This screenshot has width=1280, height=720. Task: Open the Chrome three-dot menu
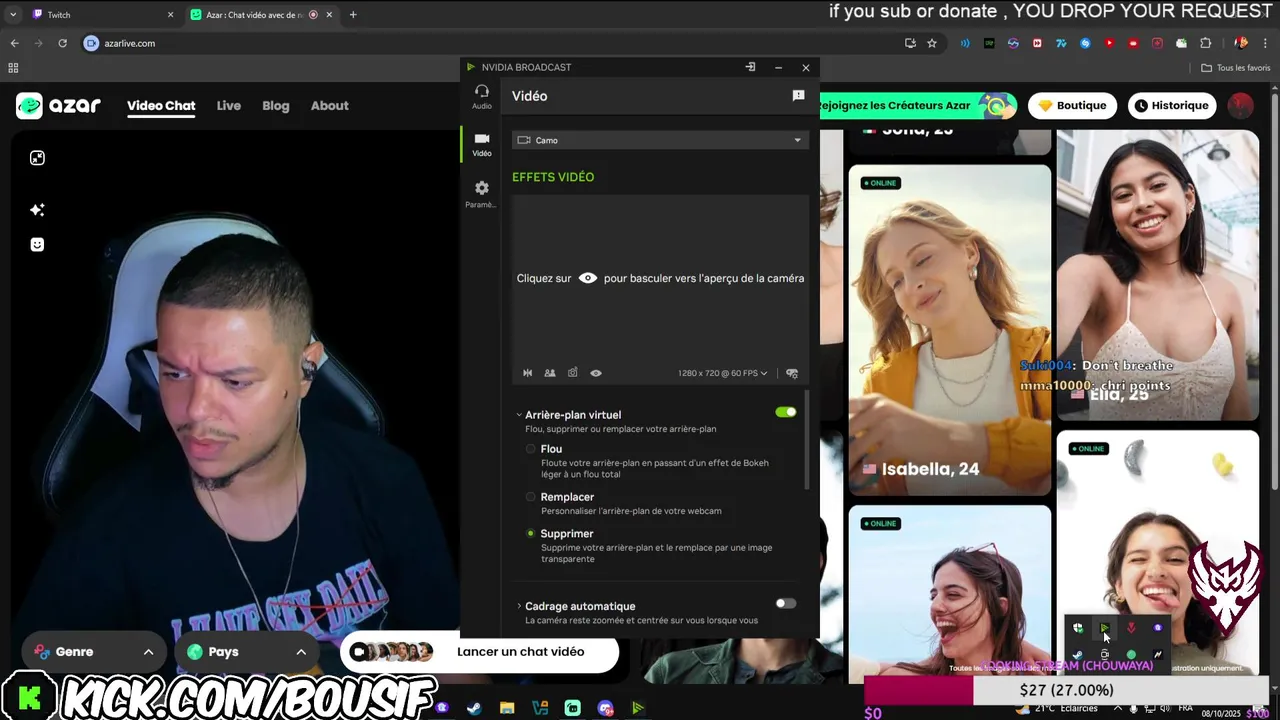point(1266,43)
